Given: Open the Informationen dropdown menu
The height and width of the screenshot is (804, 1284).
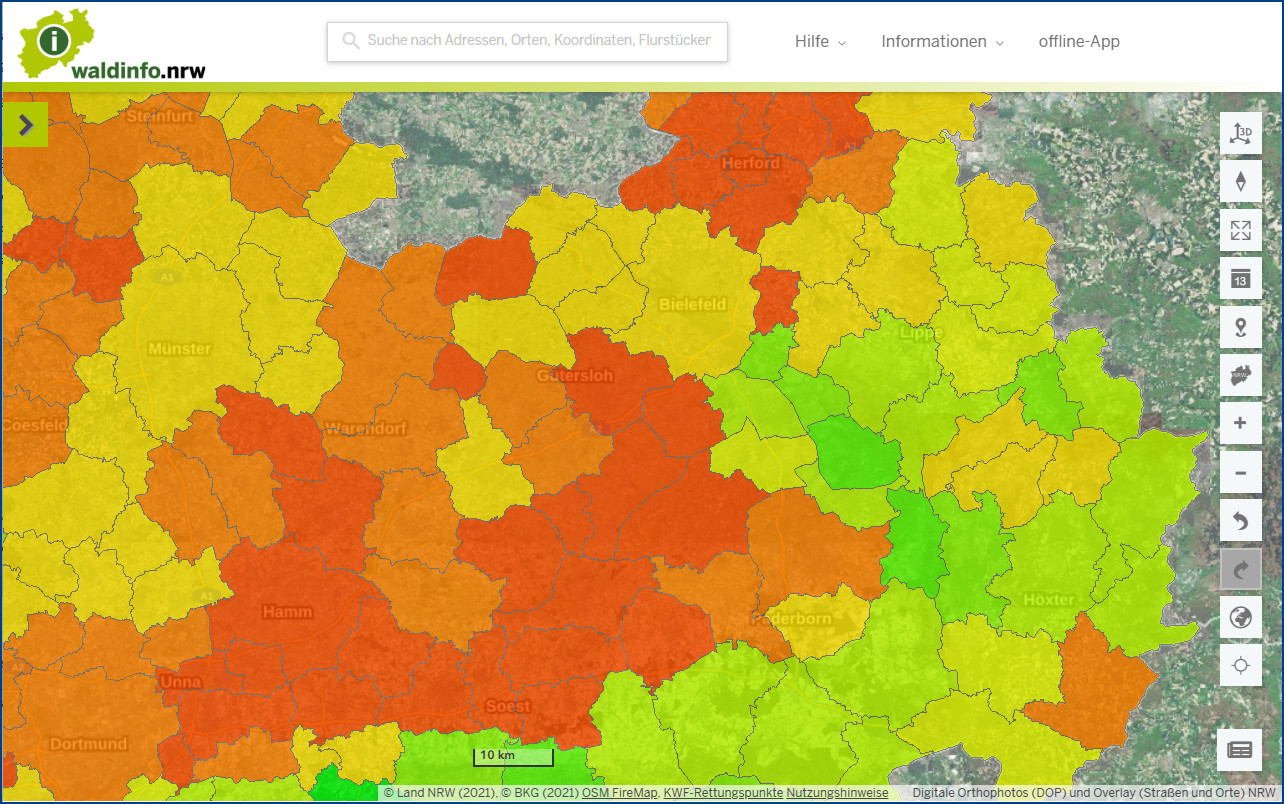Looking at the screenshot, I should pos(942,42).
